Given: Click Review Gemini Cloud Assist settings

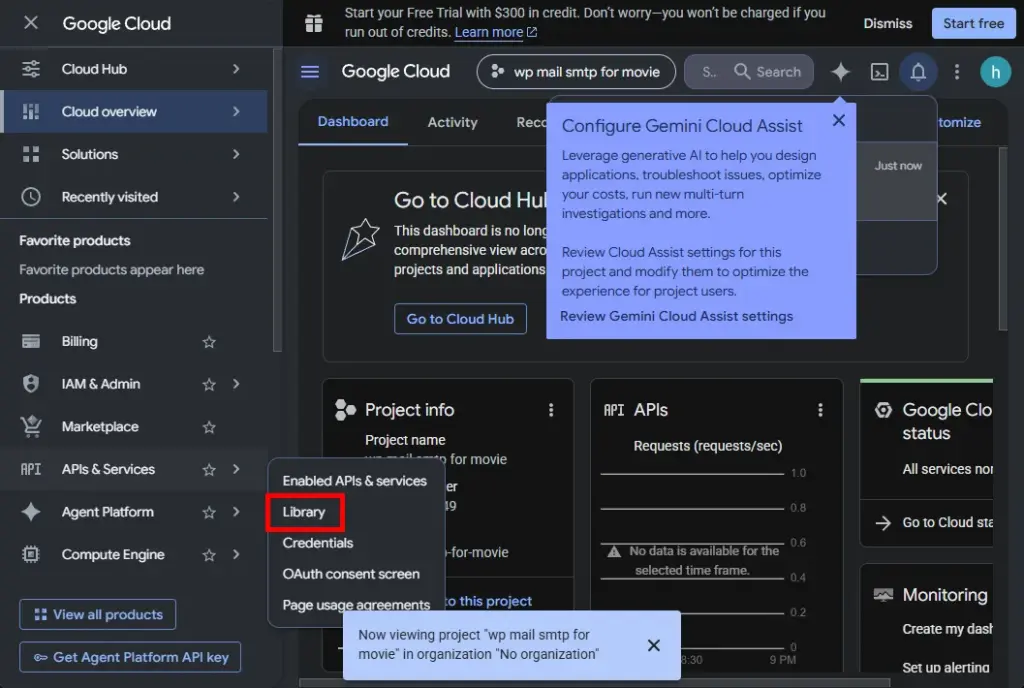Looking at the screenshot, I should click(x=677, y=317).
